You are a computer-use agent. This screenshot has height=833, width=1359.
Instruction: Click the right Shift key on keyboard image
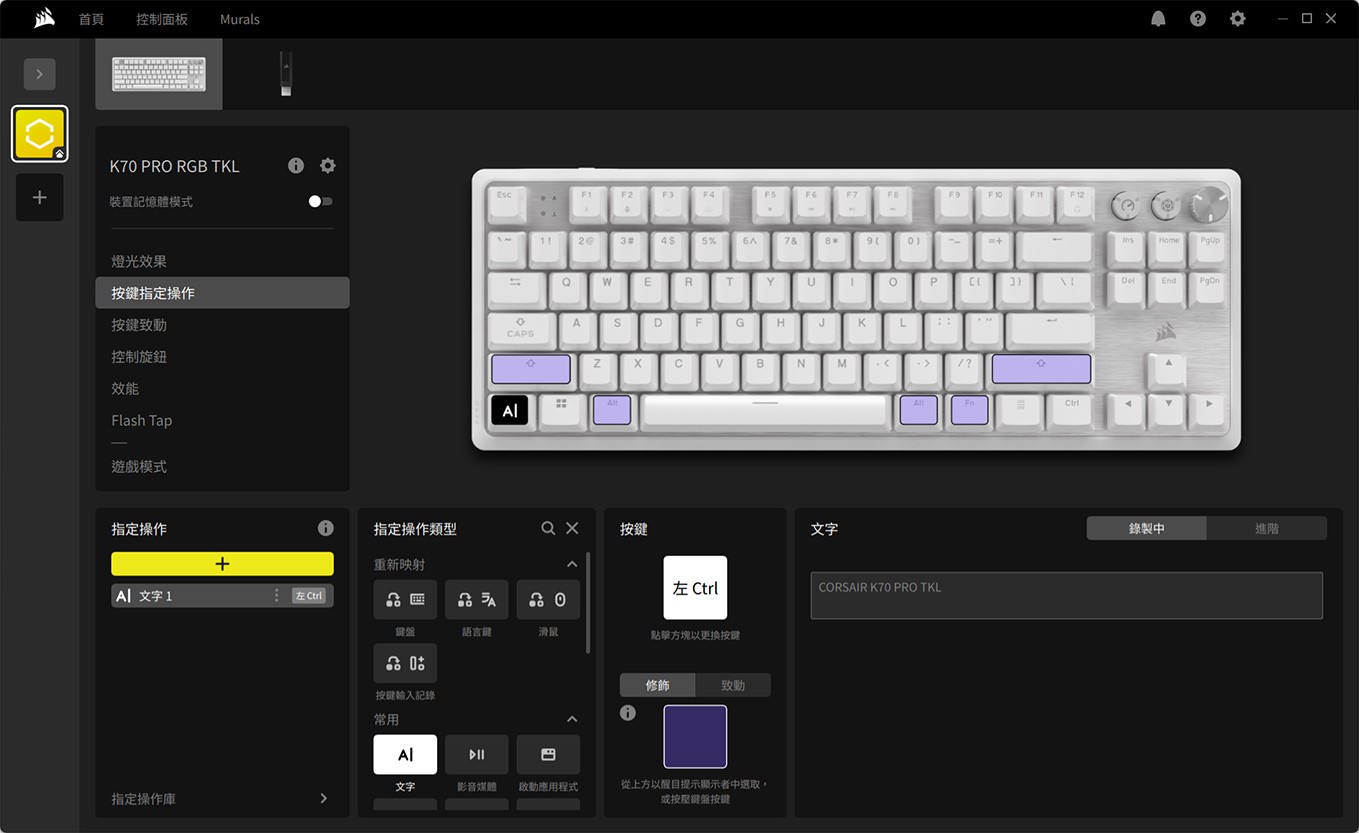1041,369
